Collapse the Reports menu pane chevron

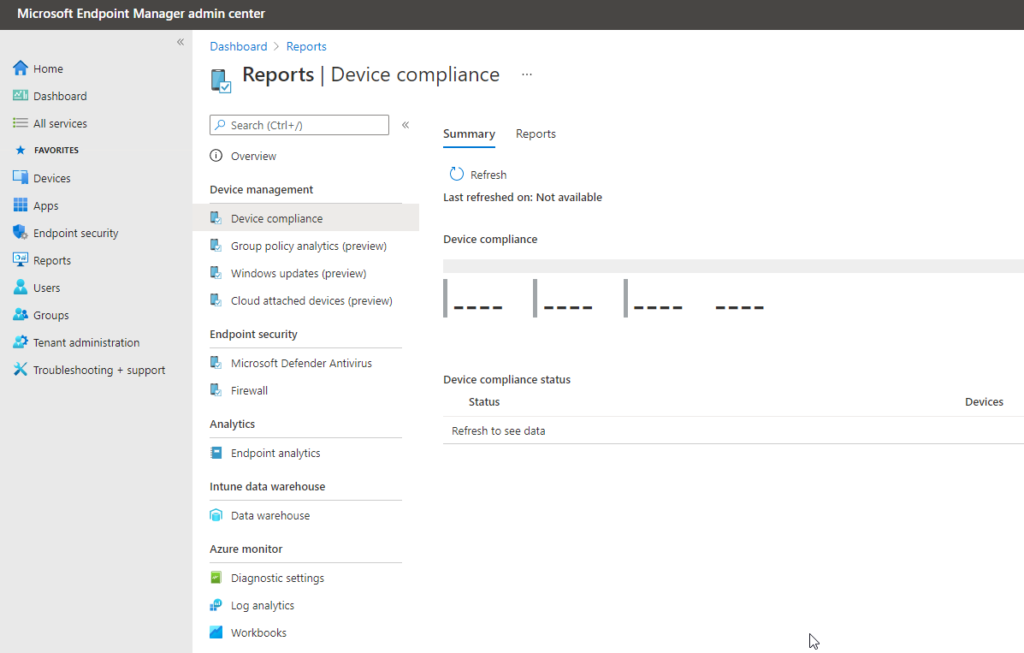[406, 125]
